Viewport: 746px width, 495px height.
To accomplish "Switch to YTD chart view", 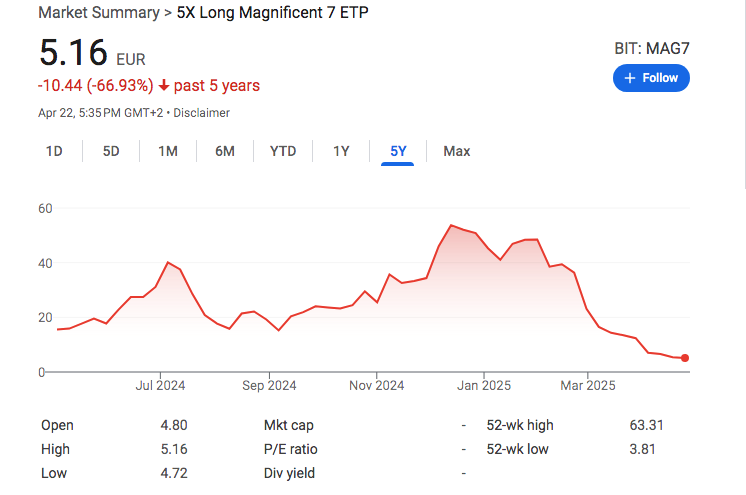I will click(x=283, y=151).
